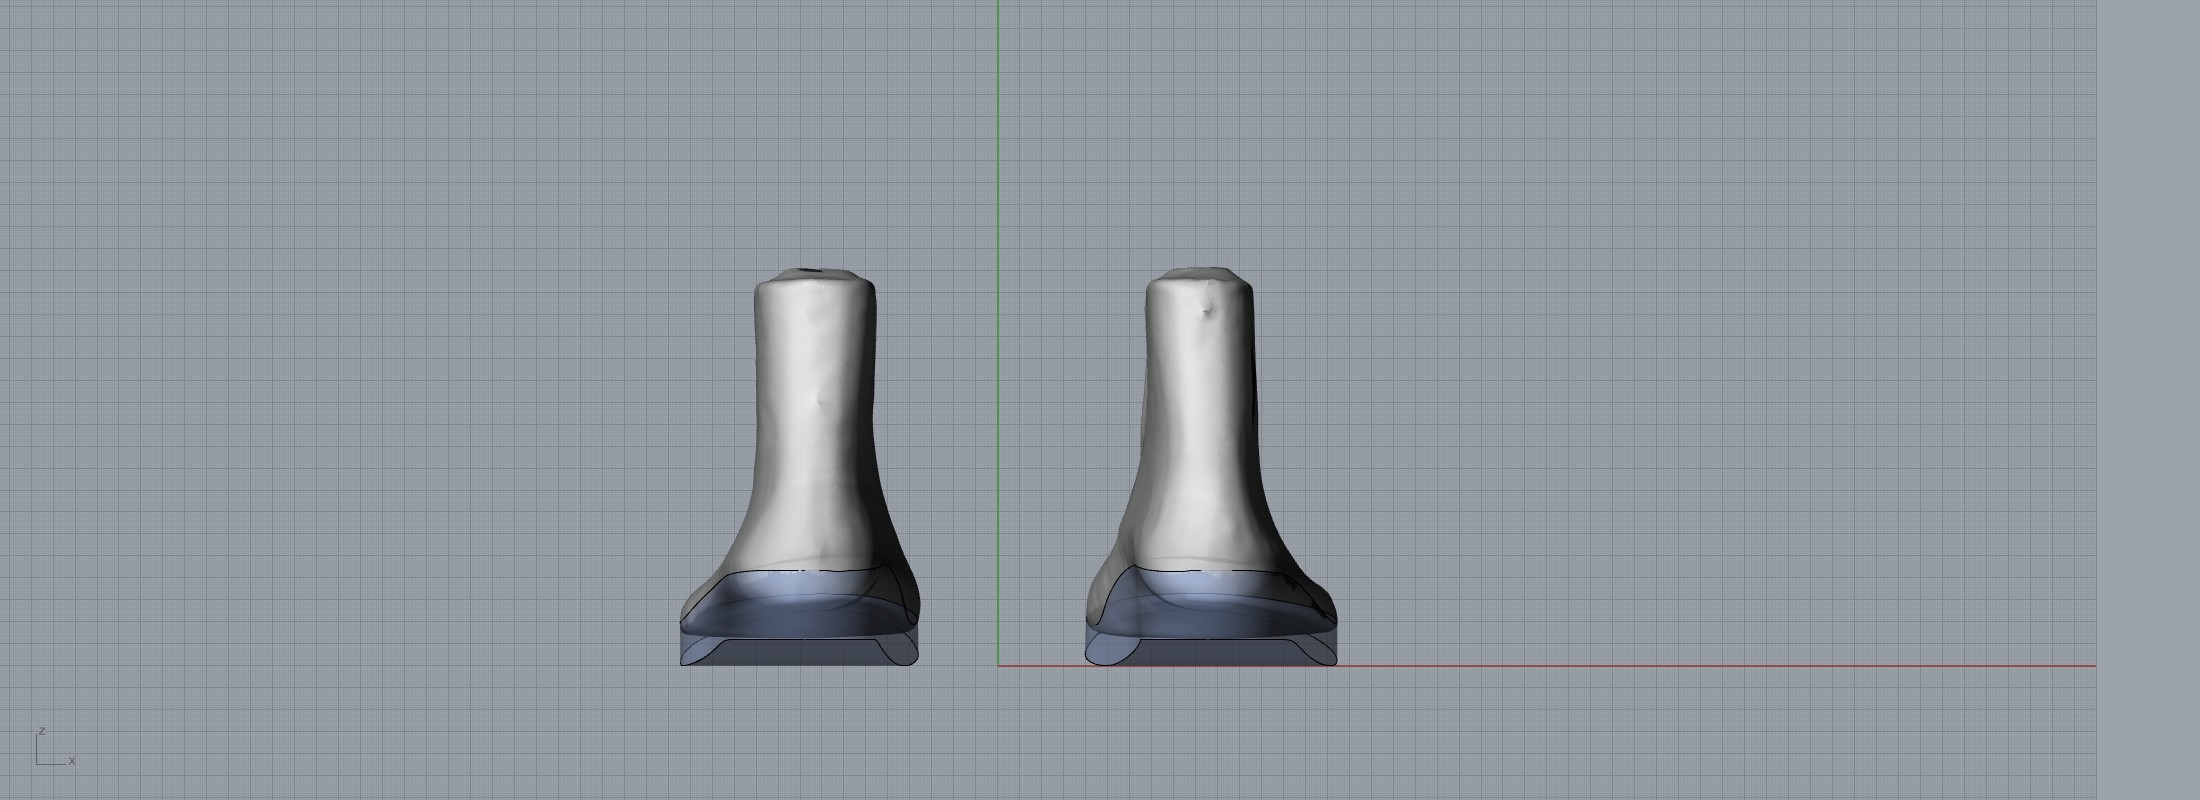Click the flat bottom edge of the left base
Viewport: 2200px width, 800px height.
[800, 664]
